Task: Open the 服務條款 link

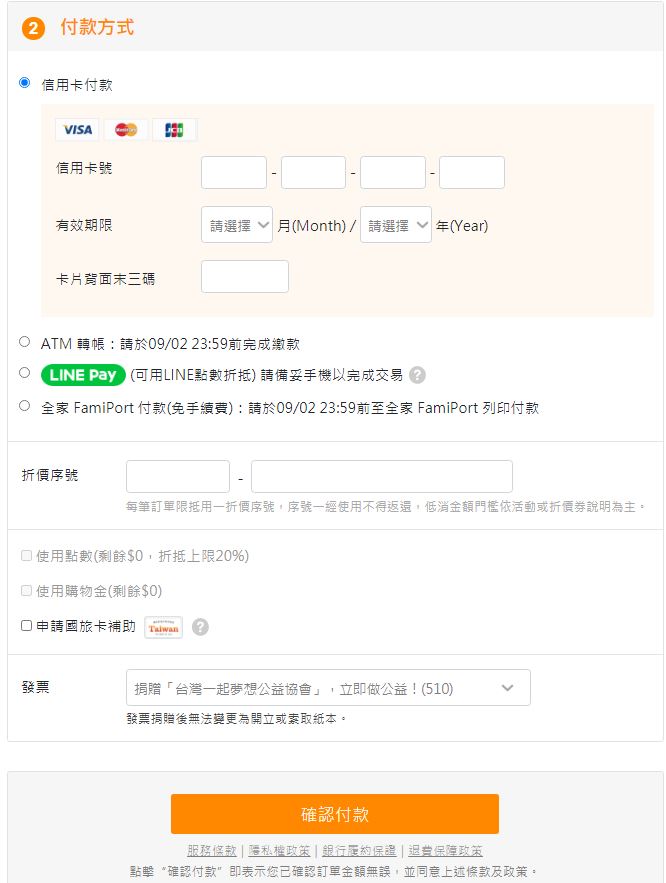Action: pos(212,851)
